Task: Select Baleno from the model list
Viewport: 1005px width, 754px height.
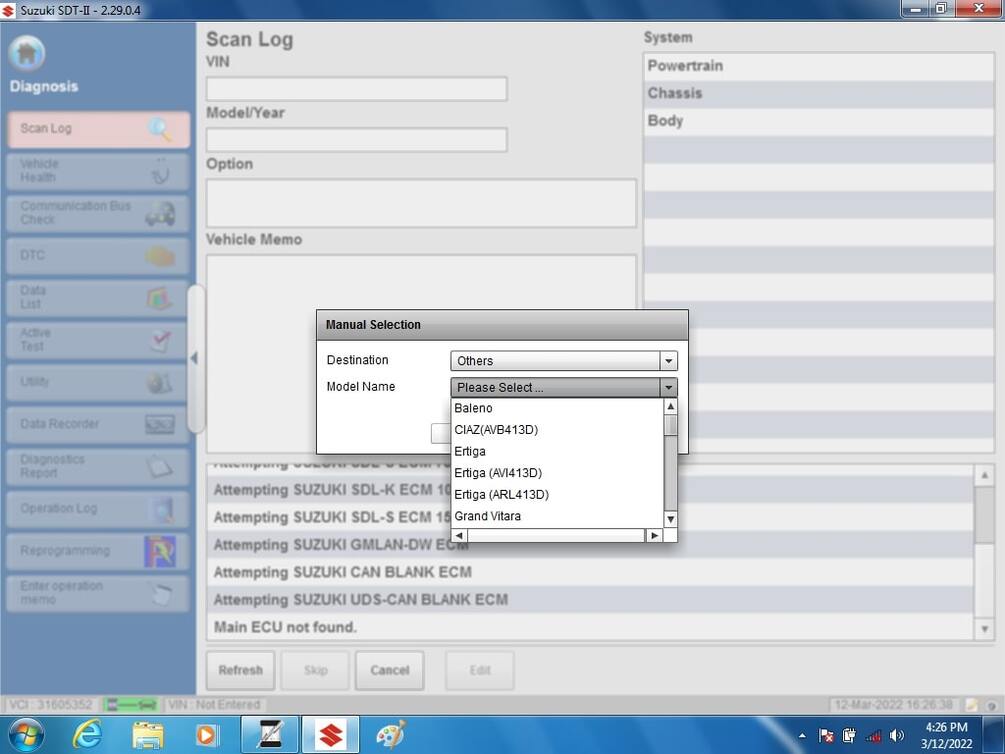Action: 473,408
